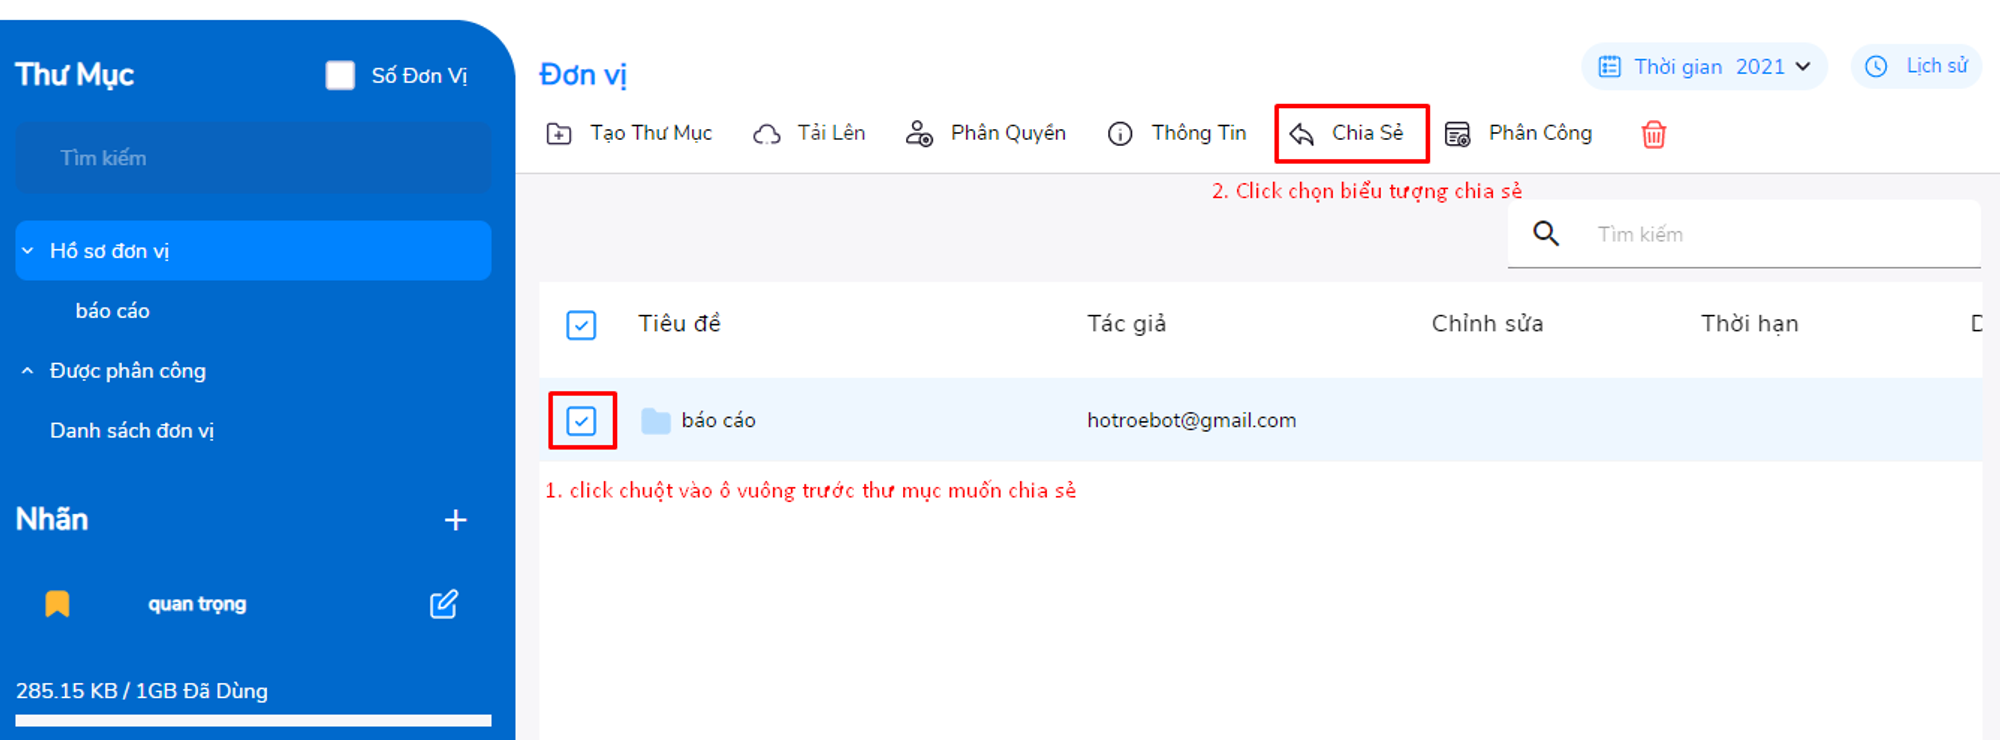The width and height of the screenshot is (2000, 740).
Task: Open the Thời gian 2021 dropdown
Action: tap(1704, 67)
